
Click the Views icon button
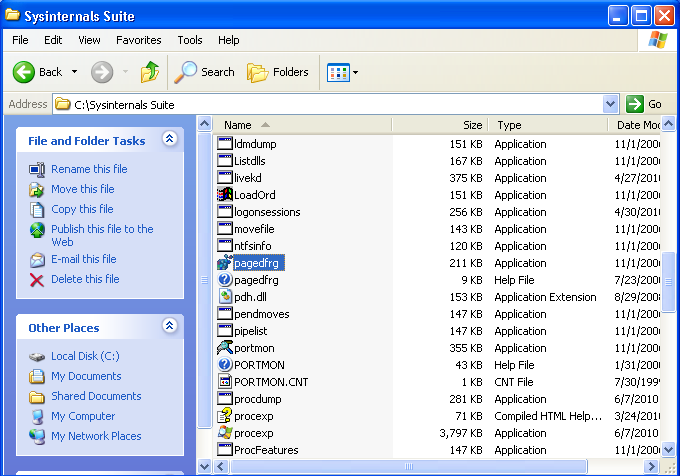point(338,72)
